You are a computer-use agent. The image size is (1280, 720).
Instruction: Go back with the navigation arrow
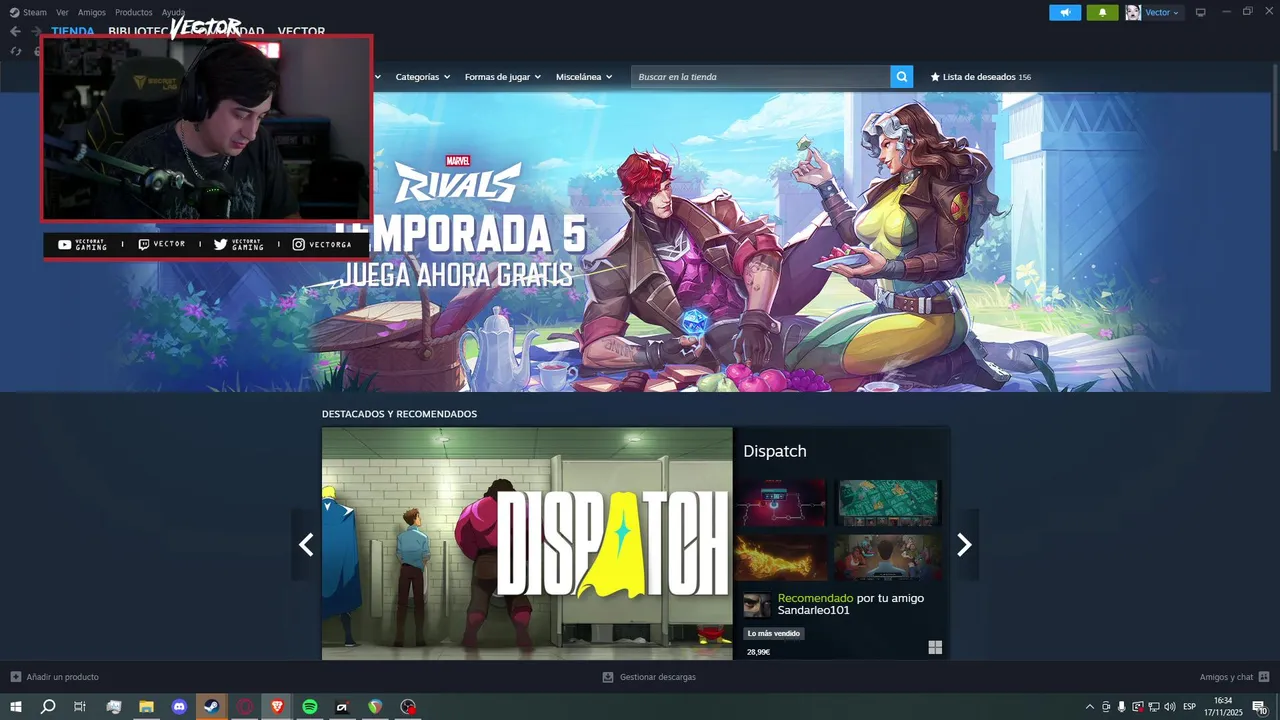15,31
